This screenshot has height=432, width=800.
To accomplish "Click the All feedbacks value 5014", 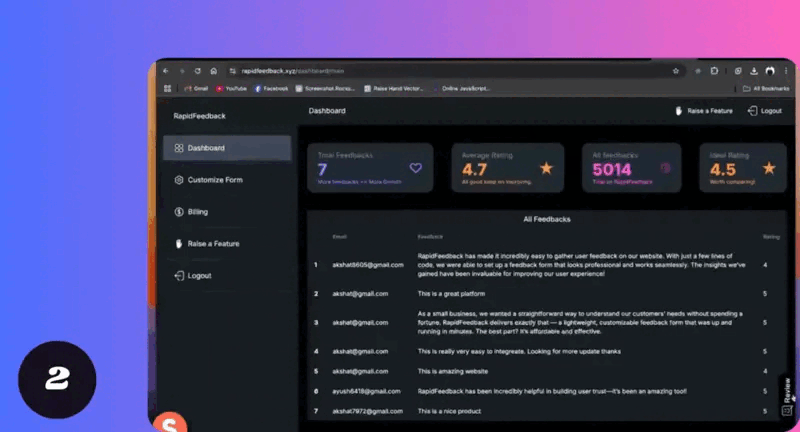I will 612,169.
